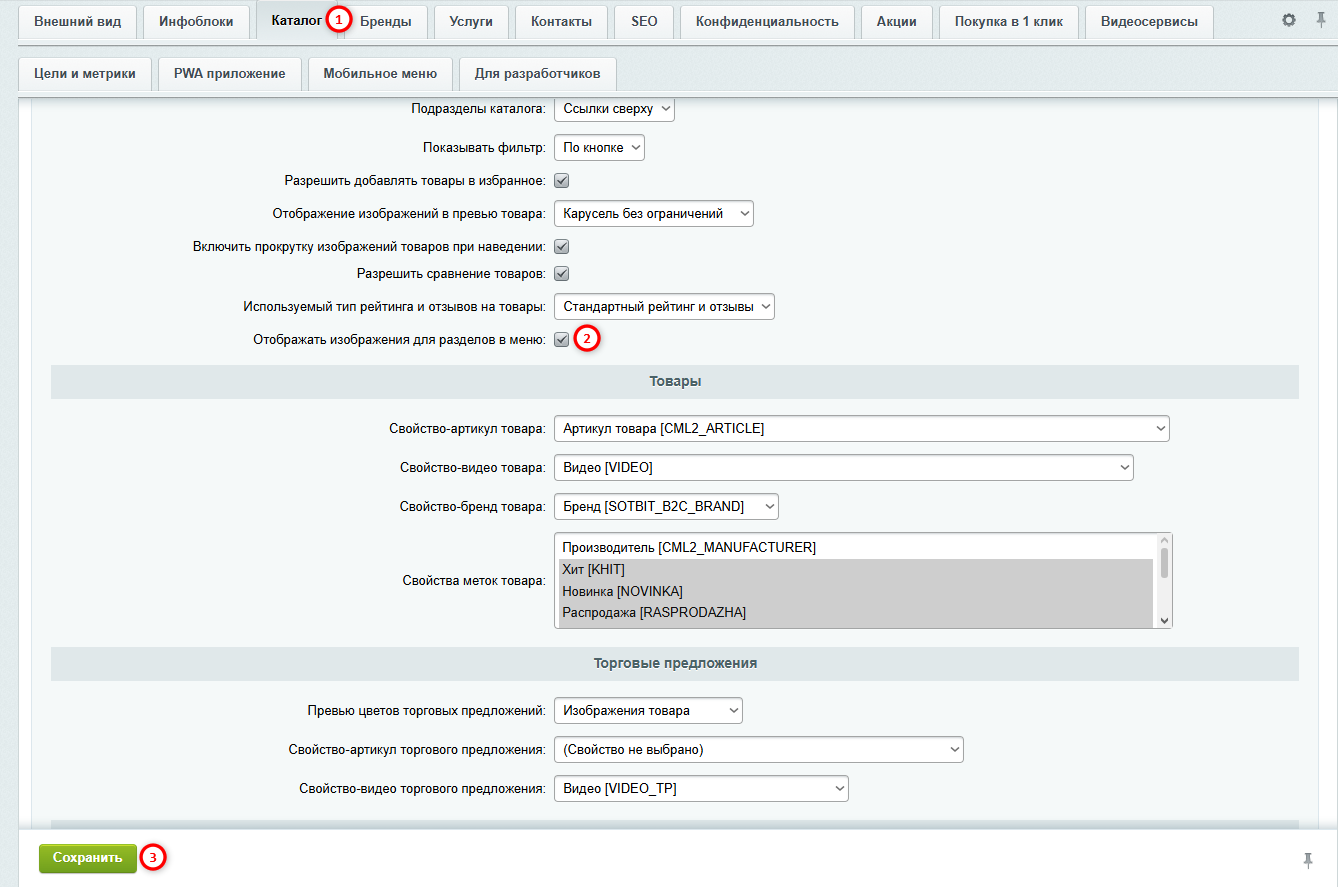Open the Для разработчиков tab

tap(537, 73)
